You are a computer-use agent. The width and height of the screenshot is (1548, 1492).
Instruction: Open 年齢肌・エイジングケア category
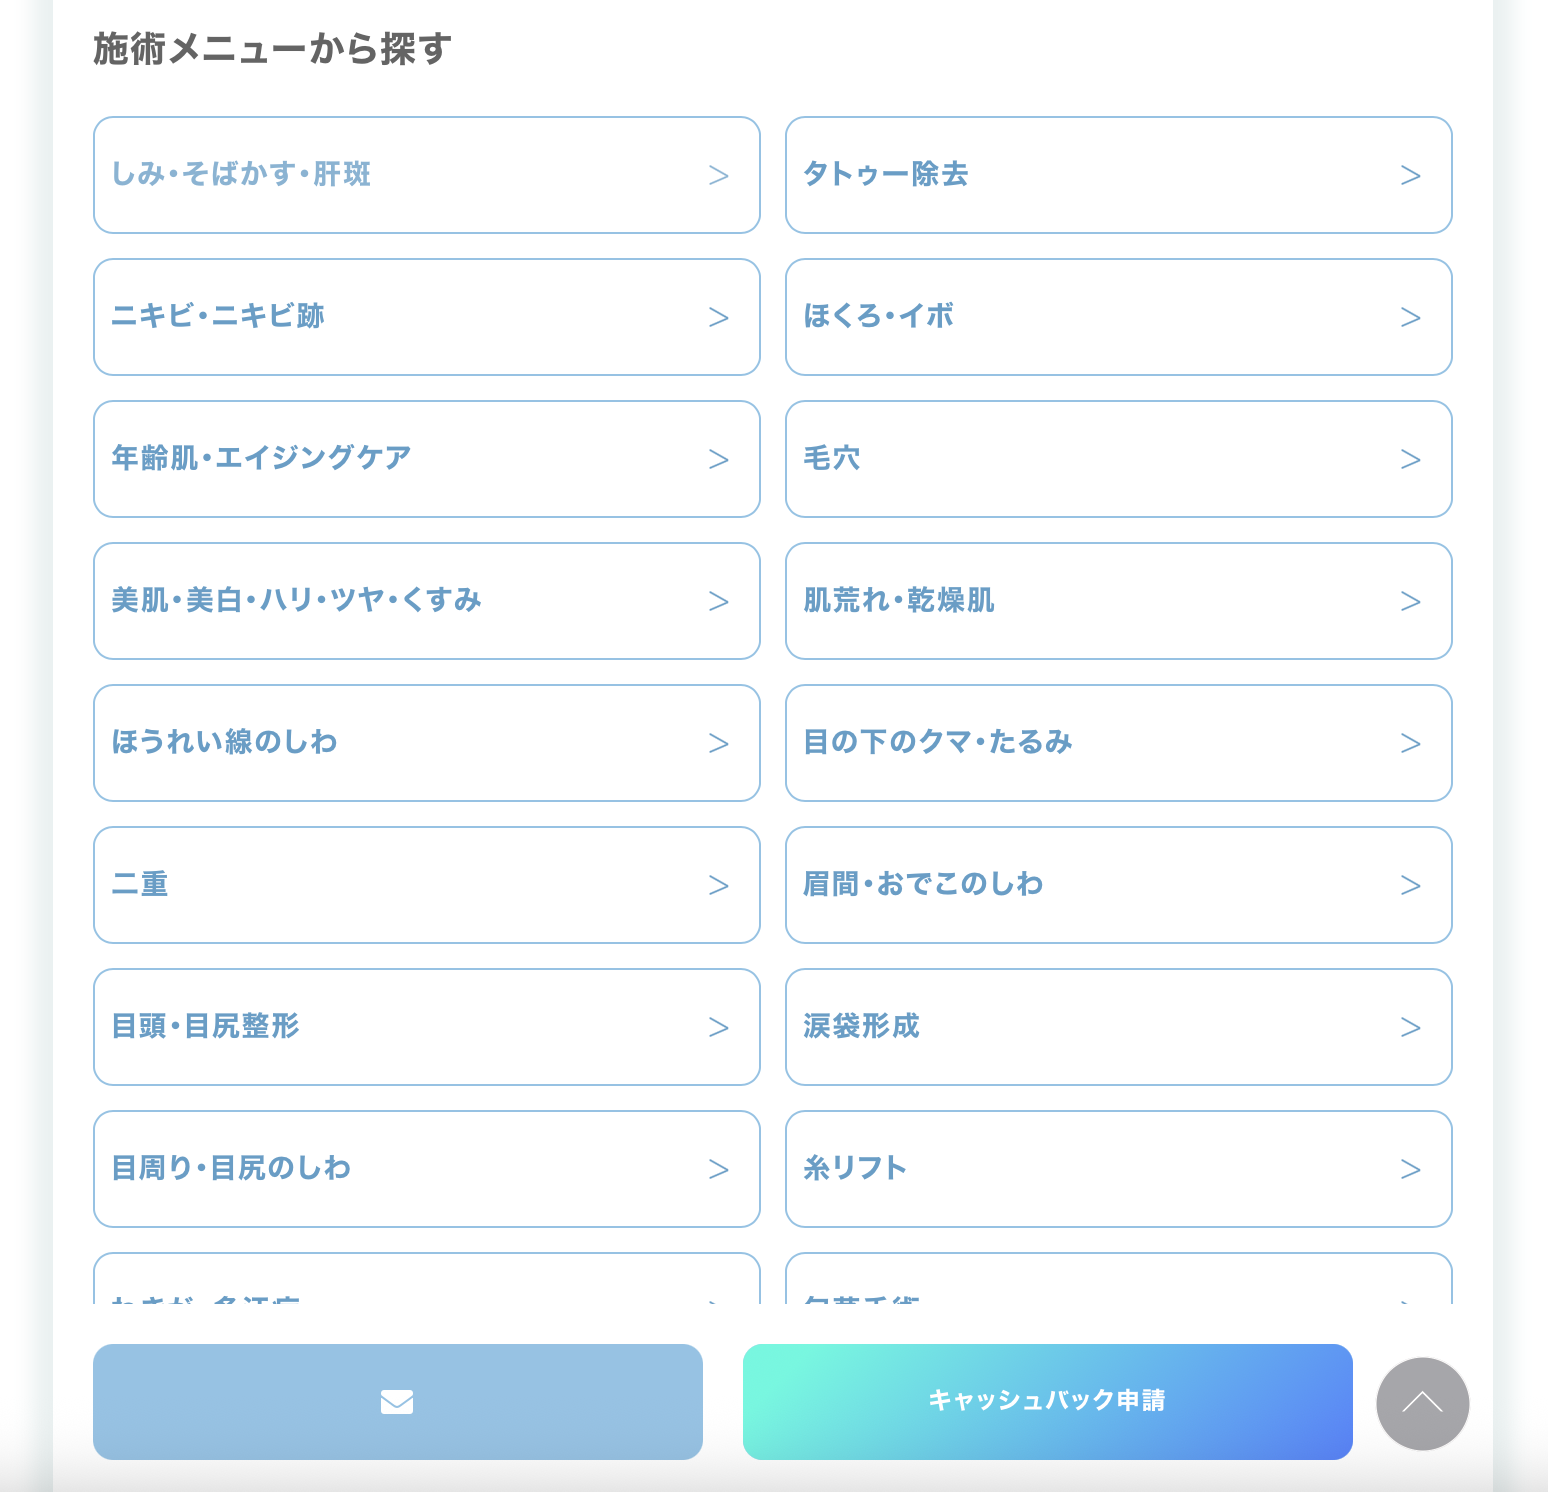click(426, 459)
